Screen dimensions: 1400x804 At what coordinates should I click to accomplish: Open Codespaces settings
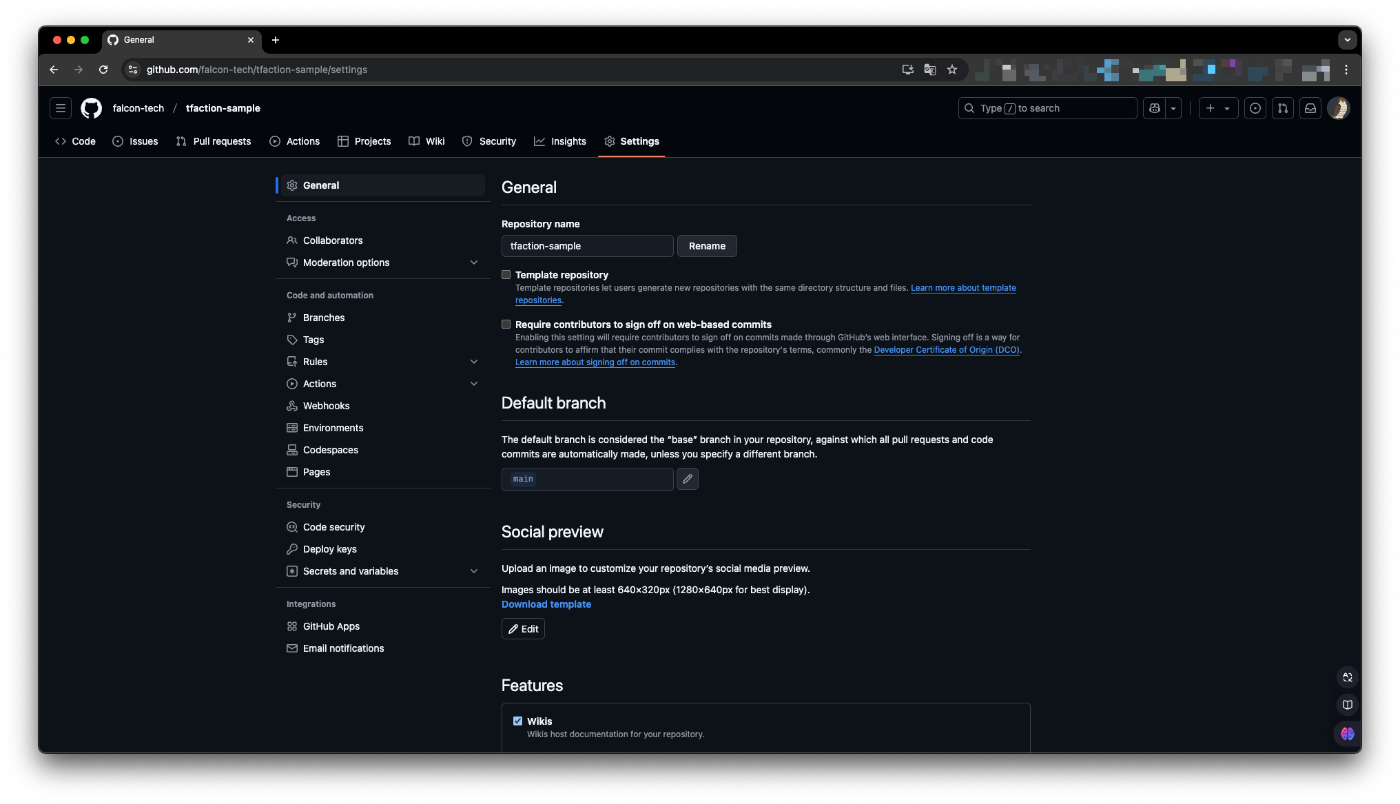pos(381,449)
